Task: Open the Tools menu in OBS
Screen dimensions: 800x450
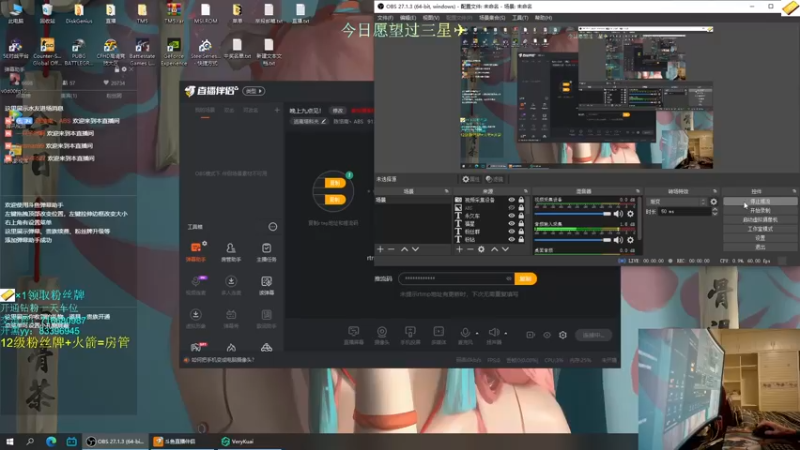Action: click(x=520, y=18)
